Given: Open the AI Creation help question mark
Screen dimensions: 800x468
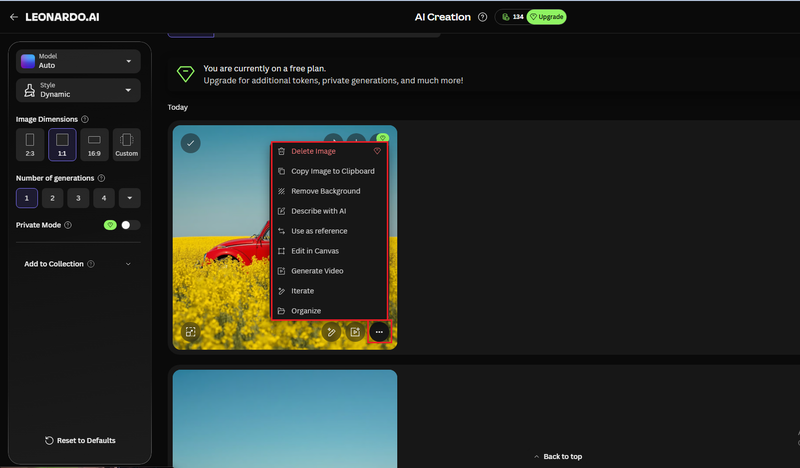Looking at the screenshot, I should pyautogui.click(x=482, y=17).
